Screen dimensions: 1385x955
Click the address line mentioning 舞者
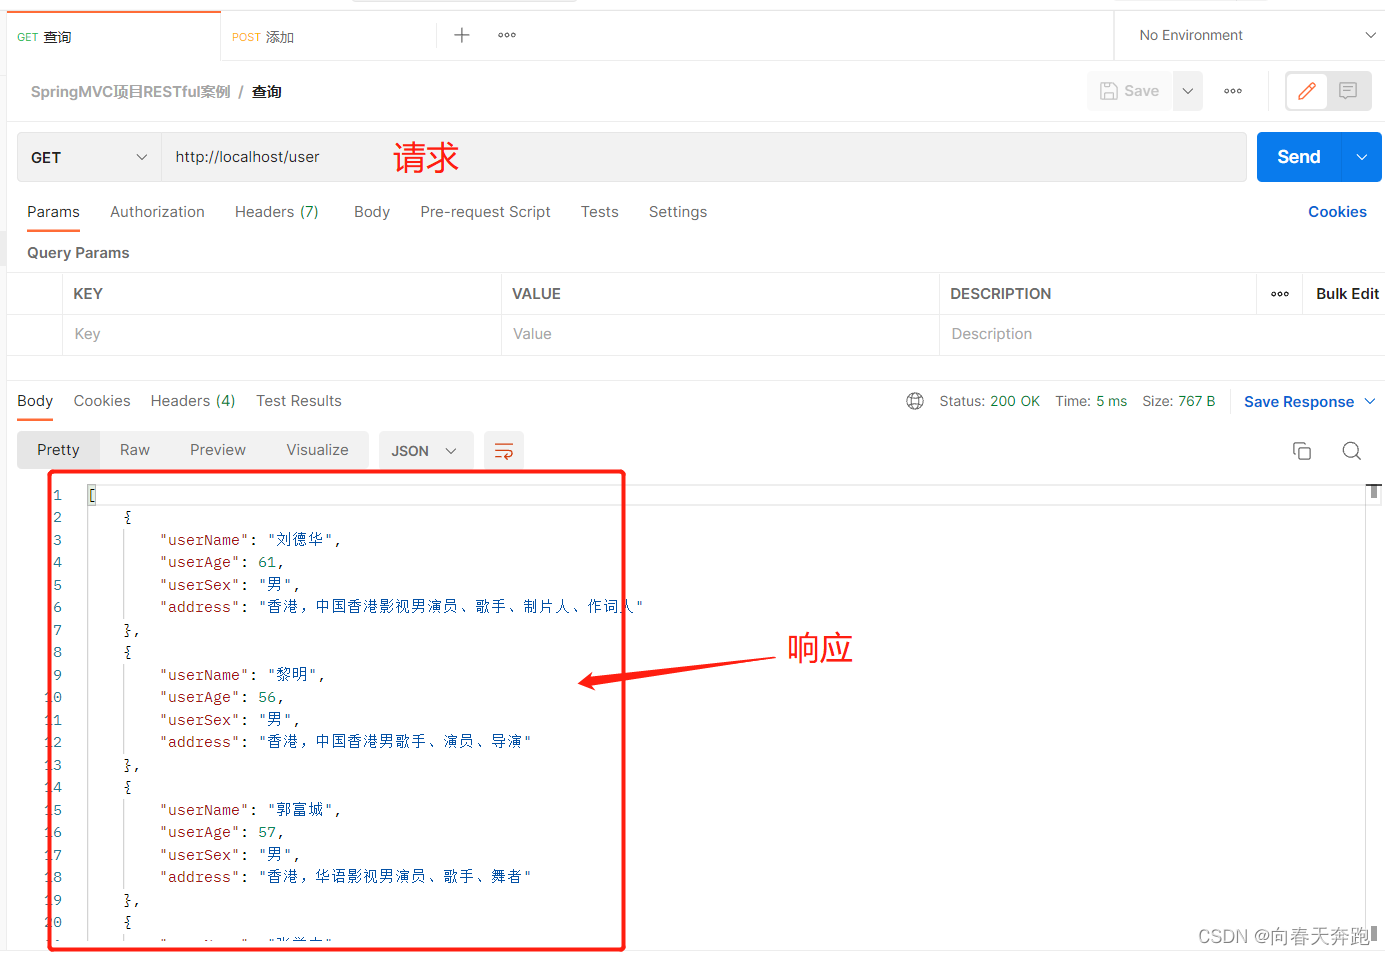point(346,877)
